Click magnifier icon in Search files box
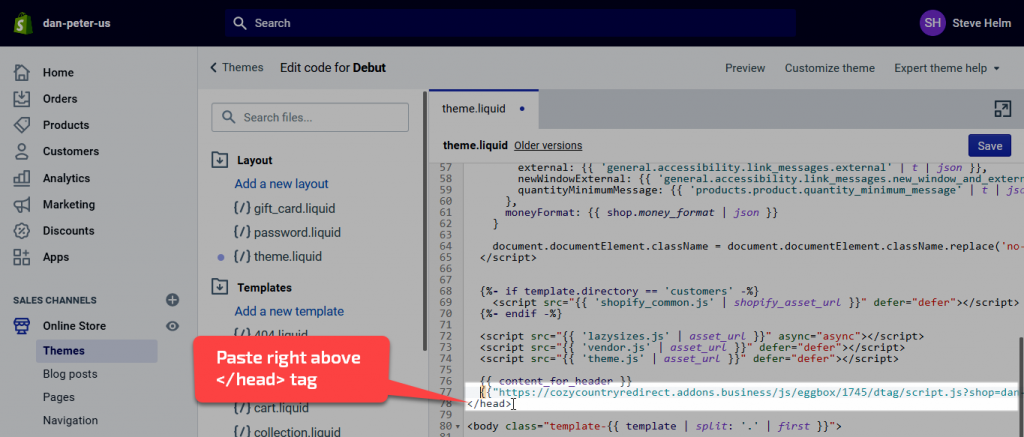This screenshot has height=437, width=1024. (x=229, y=117)
